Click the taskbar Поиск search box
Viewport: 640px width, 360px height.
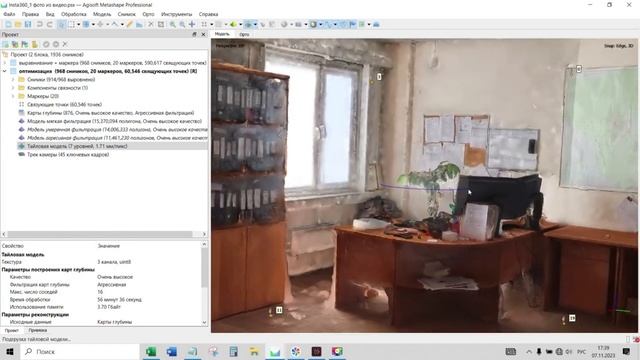point(80,351)
